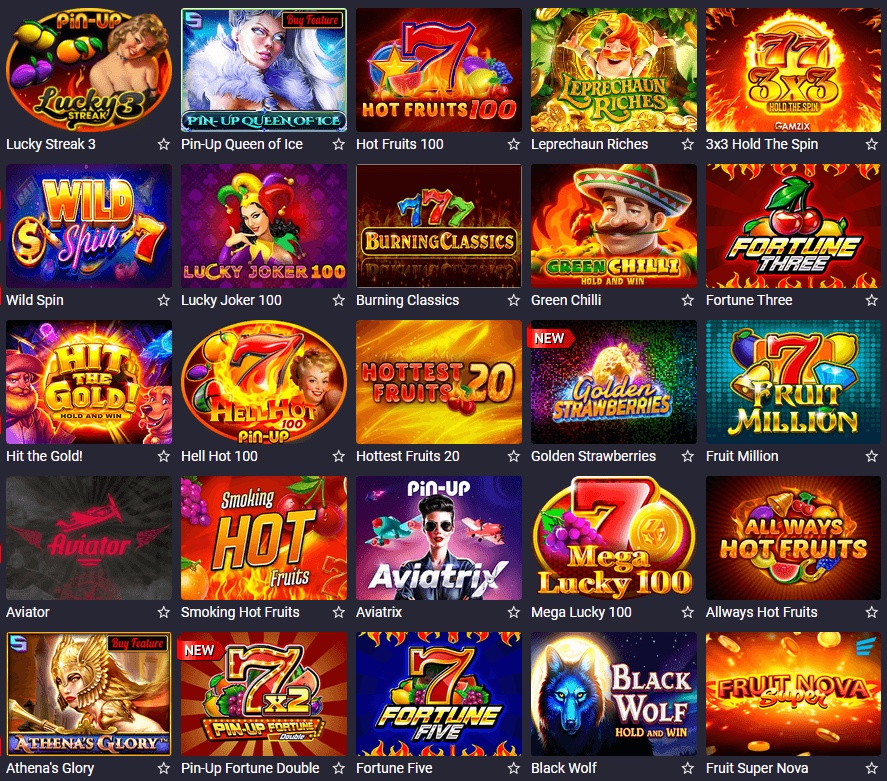Favorite the Lucky Streak 3 game star
Viewport: 887px width, 781px height.
pyautogui.click(x=163, y=144)
